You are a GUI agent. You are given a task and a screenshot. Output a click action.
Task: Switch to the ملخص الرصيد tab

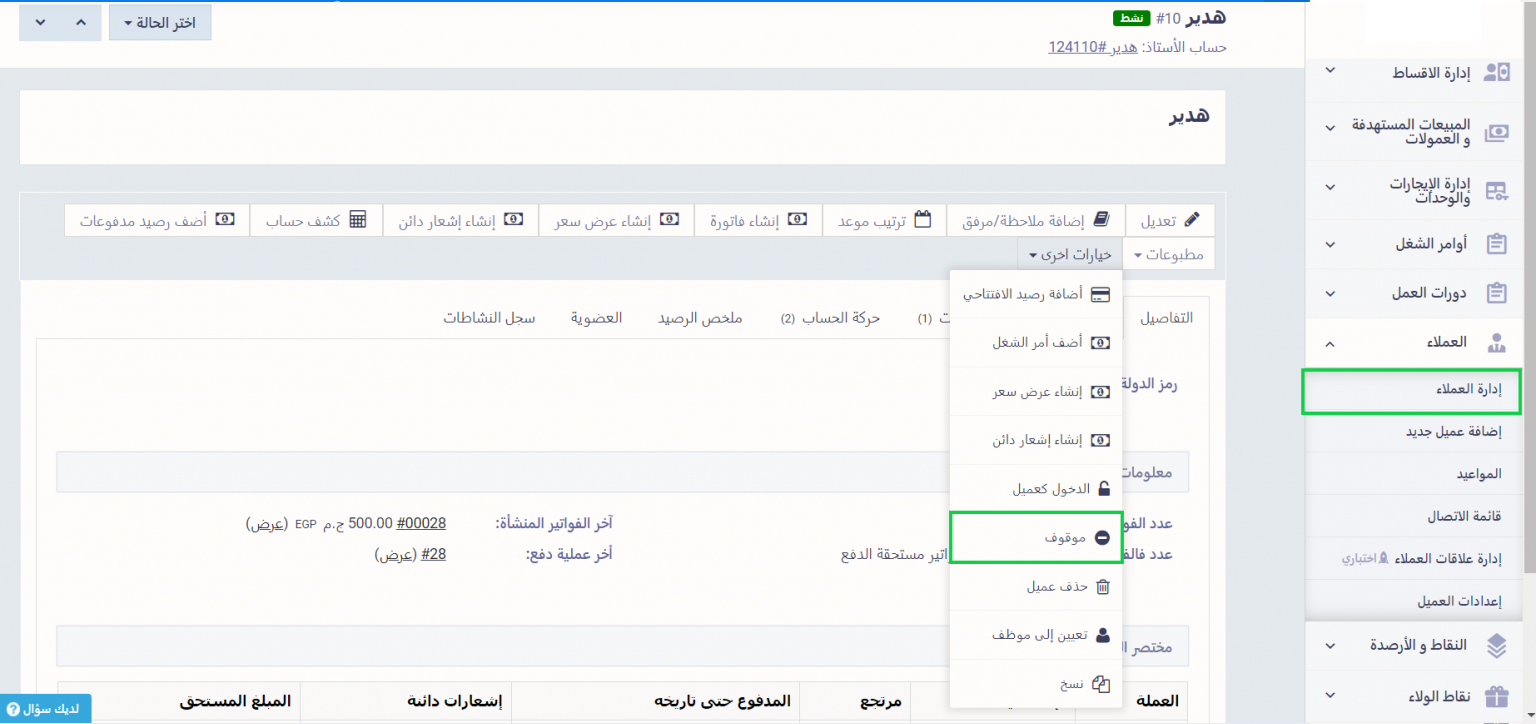click(699, 318)
